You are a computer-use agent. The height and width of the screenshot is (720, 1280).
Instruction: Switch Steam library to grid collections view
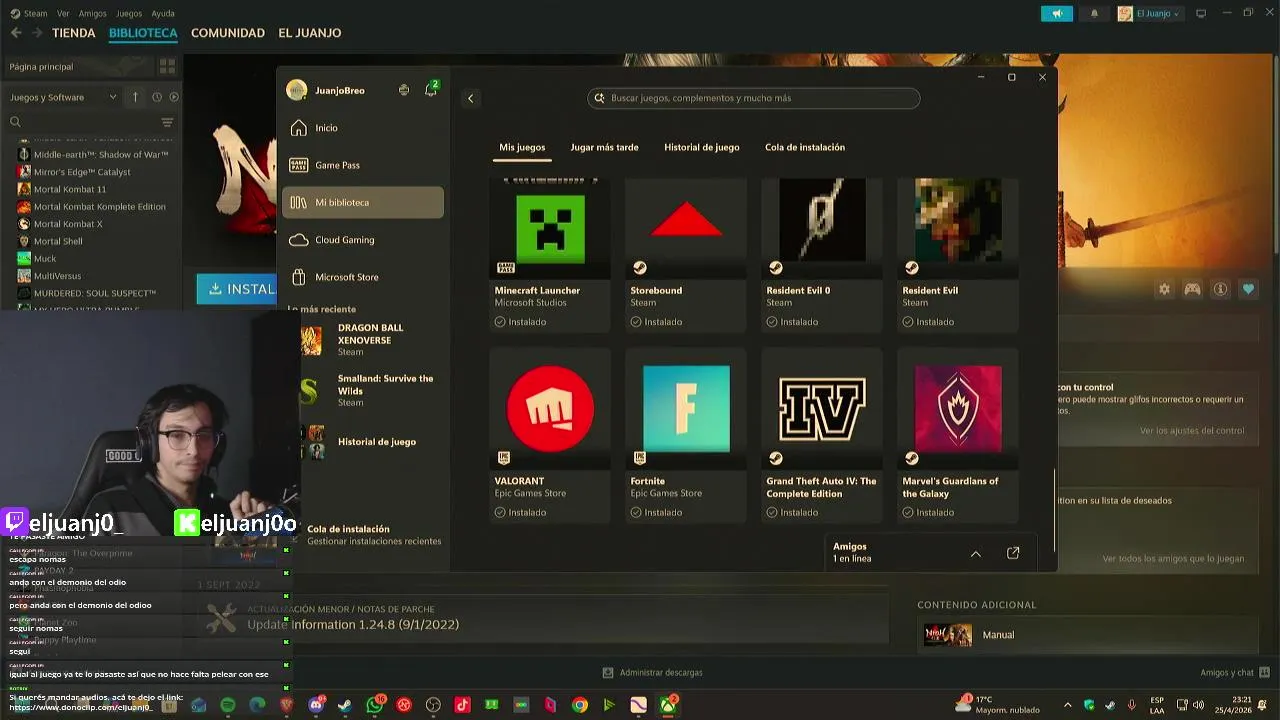[x=167, y=66]
